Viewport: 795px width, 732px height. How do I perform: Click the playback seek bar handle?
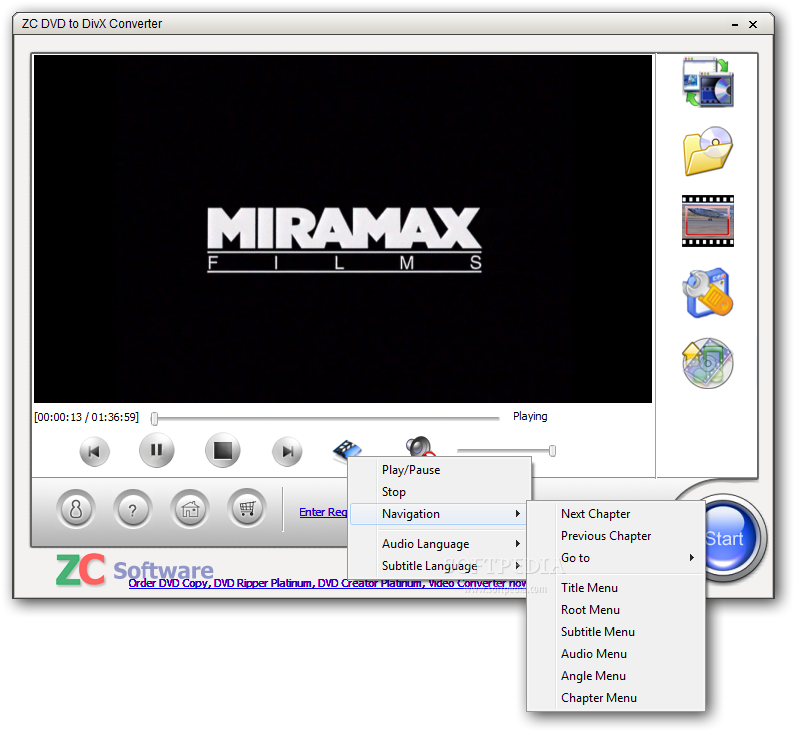[155, 418]
